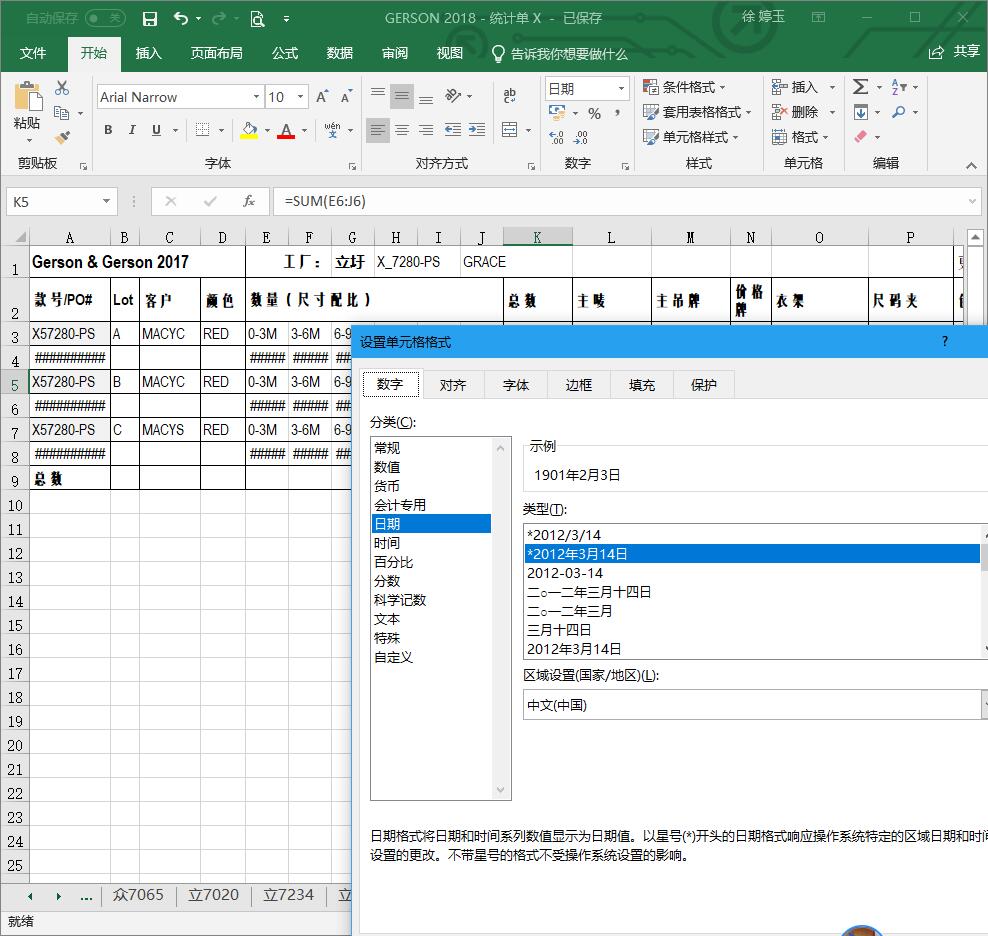988x936 pixels.
Task: Toggle underline formatting
Action: [x=155, y=131]
